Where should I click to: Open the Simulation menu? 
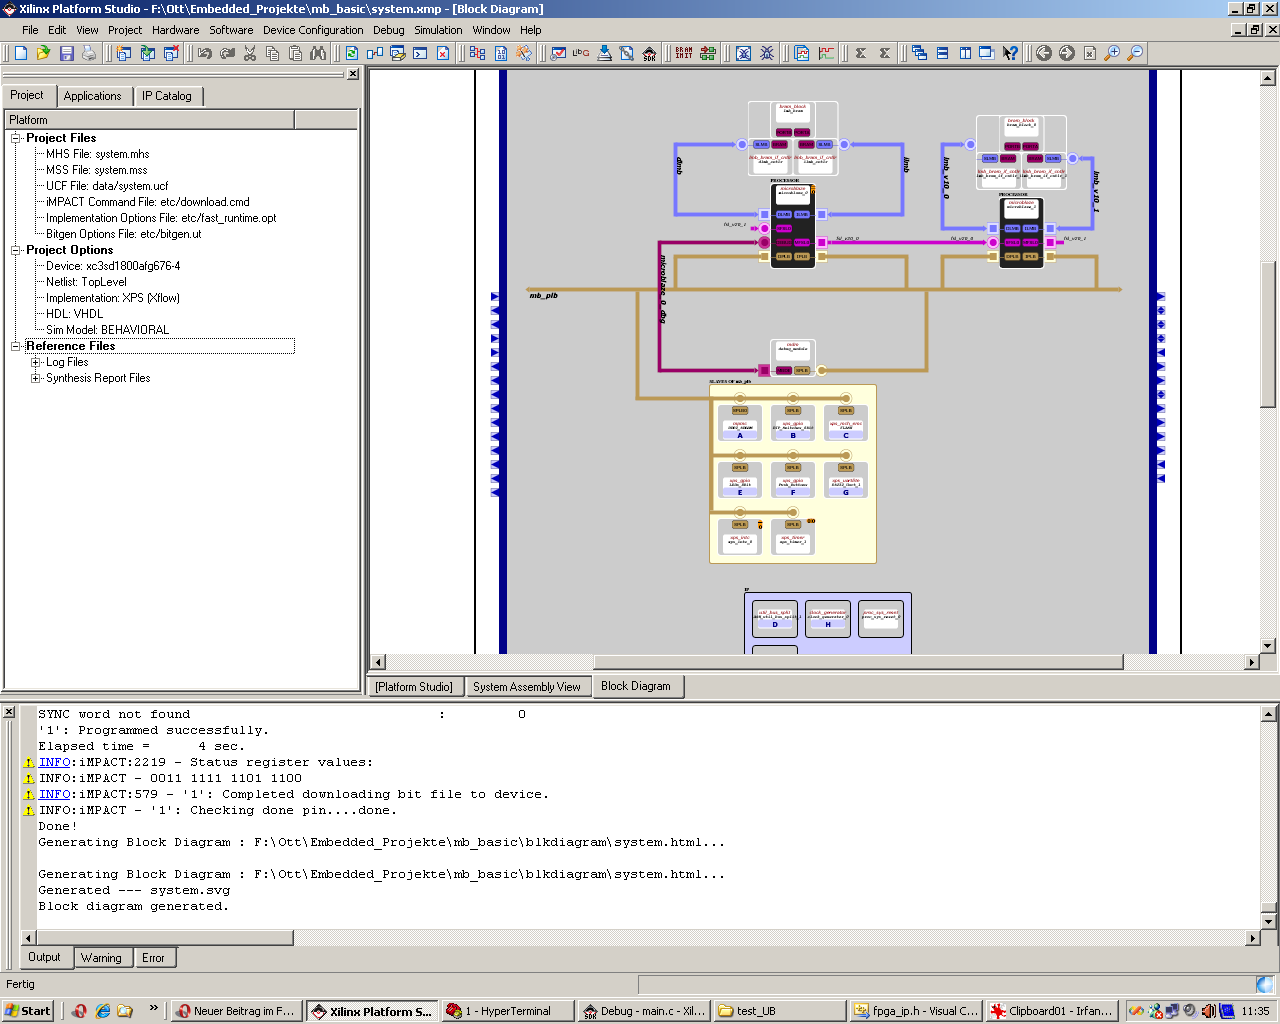click(438, 30)
